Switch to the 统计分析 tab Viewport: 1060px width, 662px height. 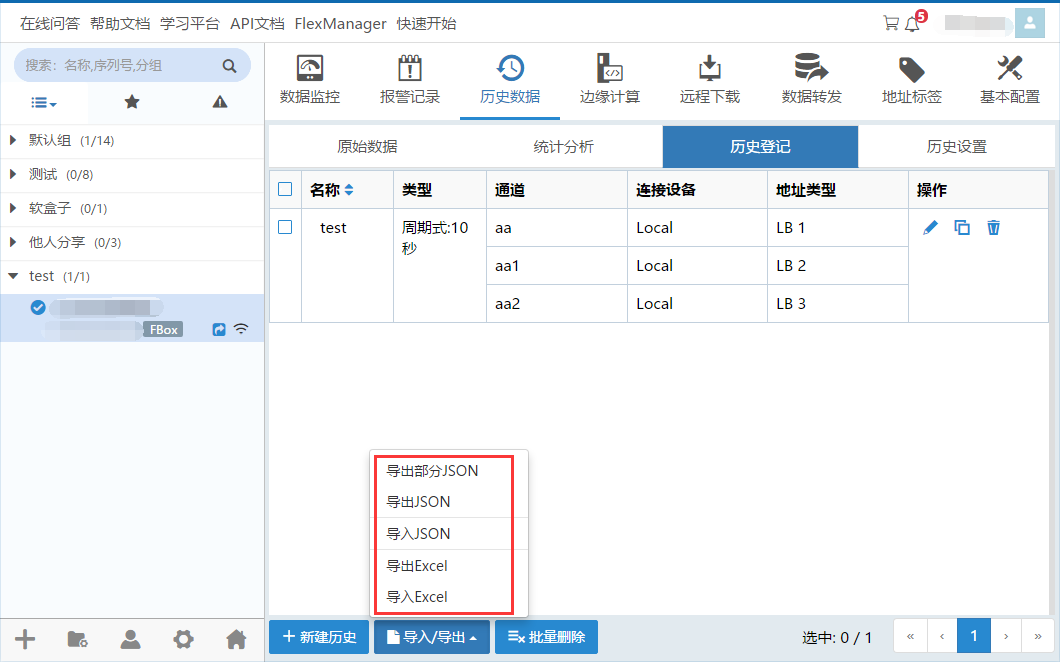(x=563, y=147)
